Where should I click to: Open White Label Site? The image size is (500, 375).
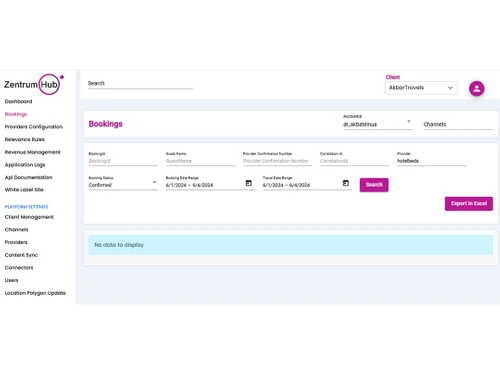click(x=24, y=190)
